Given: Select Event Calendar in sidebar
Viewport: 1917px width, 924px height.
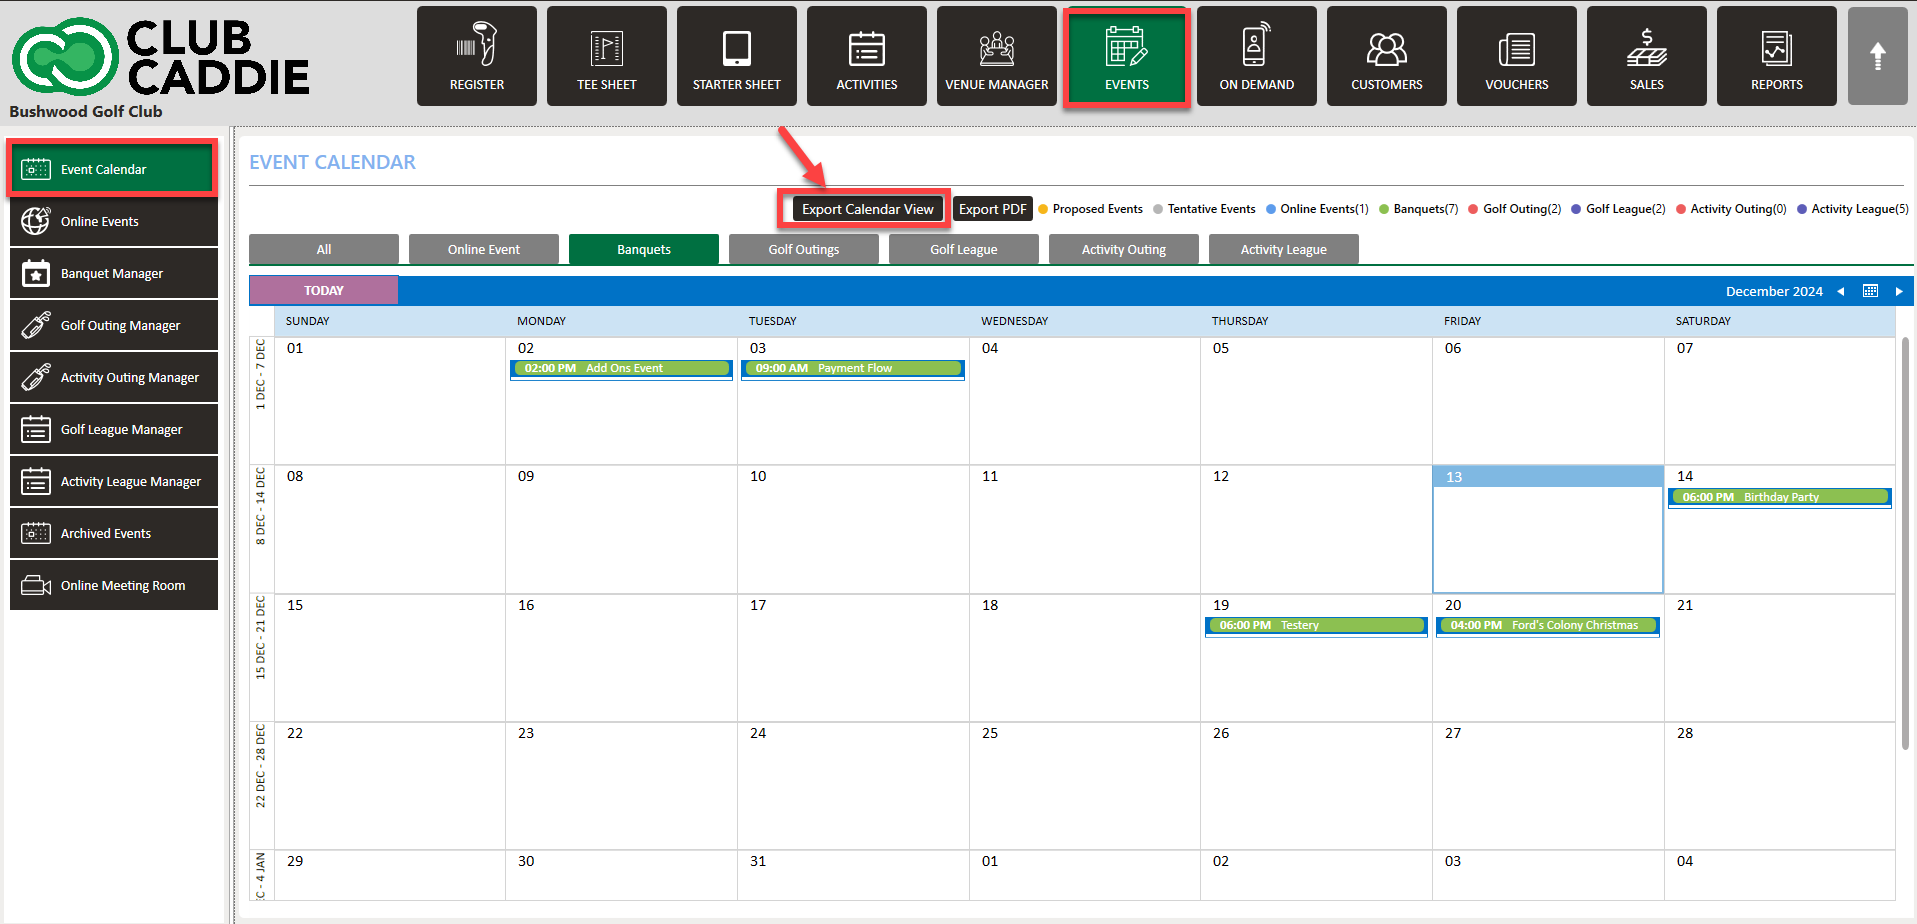Looking at the screenshot, I should (x=113, y=169).
